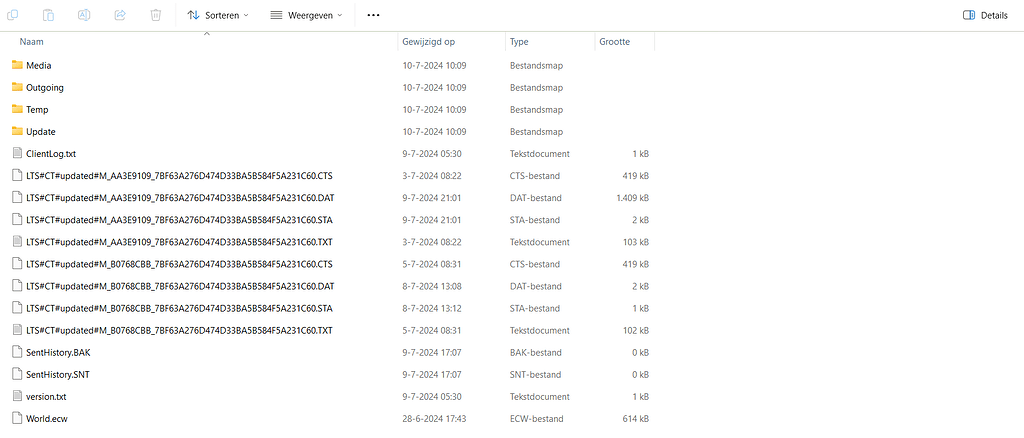Select the file name version.txt
Image resolution: width=1024 pixels, height=438 pixels.
click(46, 397)
